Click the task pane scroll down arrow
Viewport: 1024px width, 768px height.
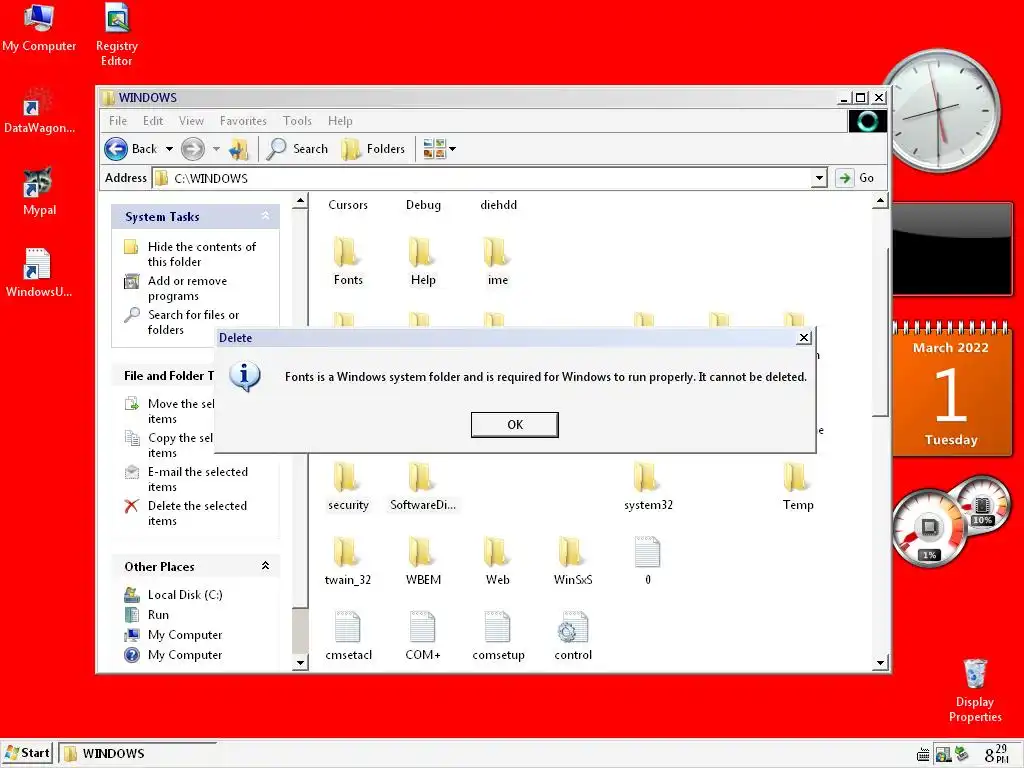pyautogui.click(x=300, y=663)
